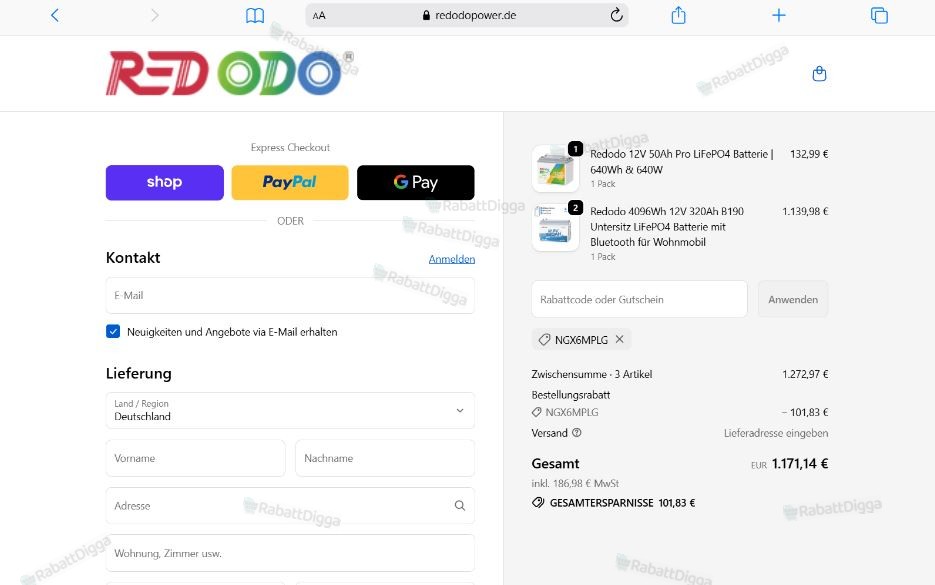The height and width of the screenshot is (585, 935).
Task: Click the discount amount − 101,83 €
Action: pos(804,412)
